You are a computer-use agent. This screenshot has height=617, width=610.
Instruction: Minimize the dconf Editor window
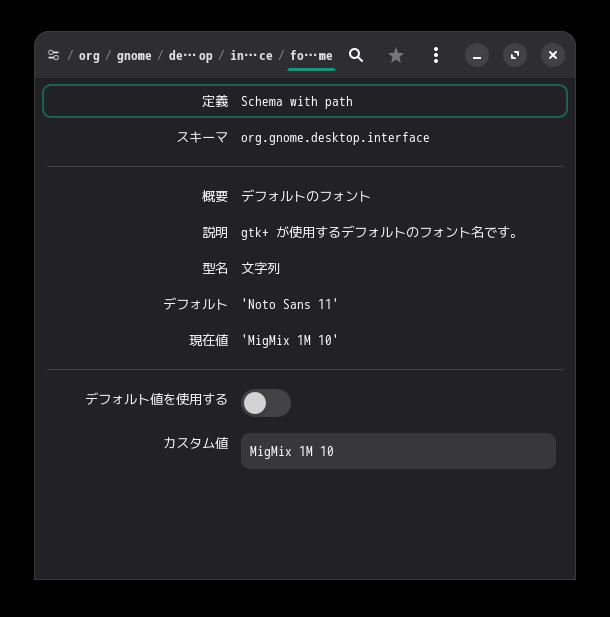[x=477, y=56]
